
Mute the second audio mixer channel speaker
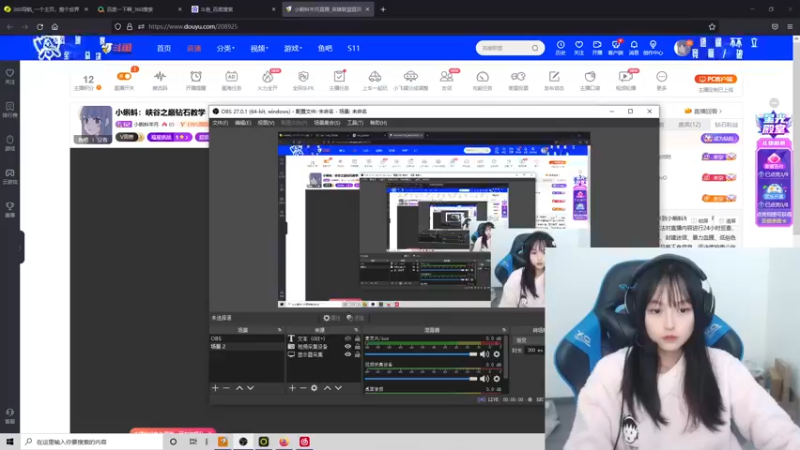pyautogui.click(x=484, y=379)
